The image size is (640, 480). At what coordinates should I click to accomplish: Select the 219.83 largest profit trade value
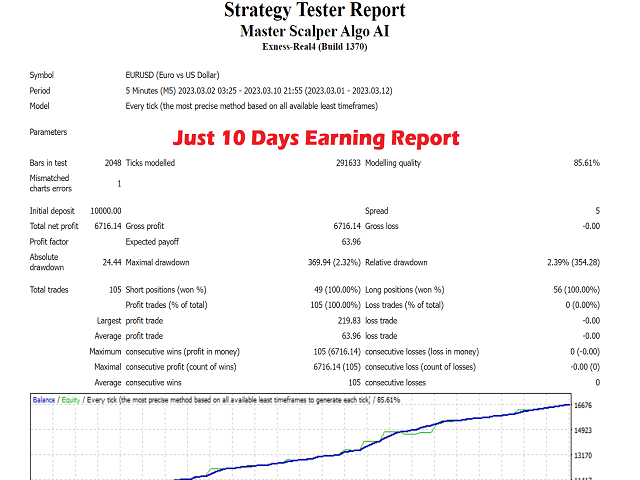tap(349, 321)
